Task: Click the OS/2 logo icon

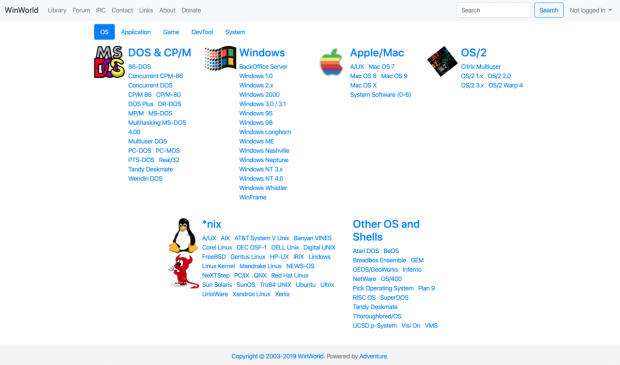Action: click(x=442, y=61)
